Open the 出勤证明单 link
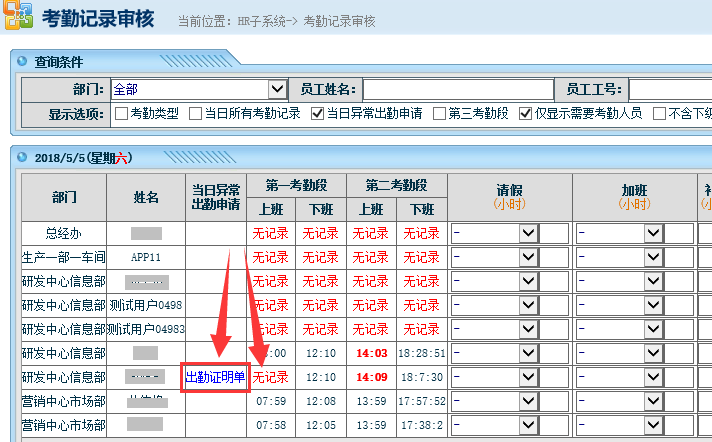712x442 pixels. point(215,377)
